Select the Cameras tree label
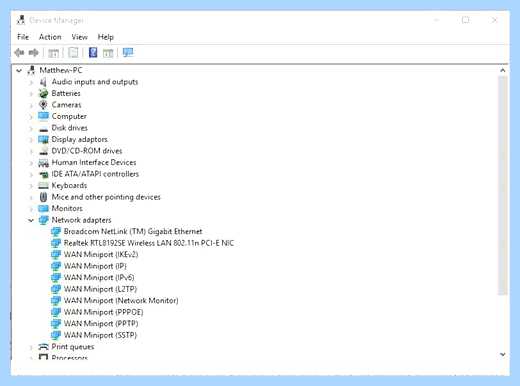The width and height of the screenshot is (520, 386). click(66, 105)
